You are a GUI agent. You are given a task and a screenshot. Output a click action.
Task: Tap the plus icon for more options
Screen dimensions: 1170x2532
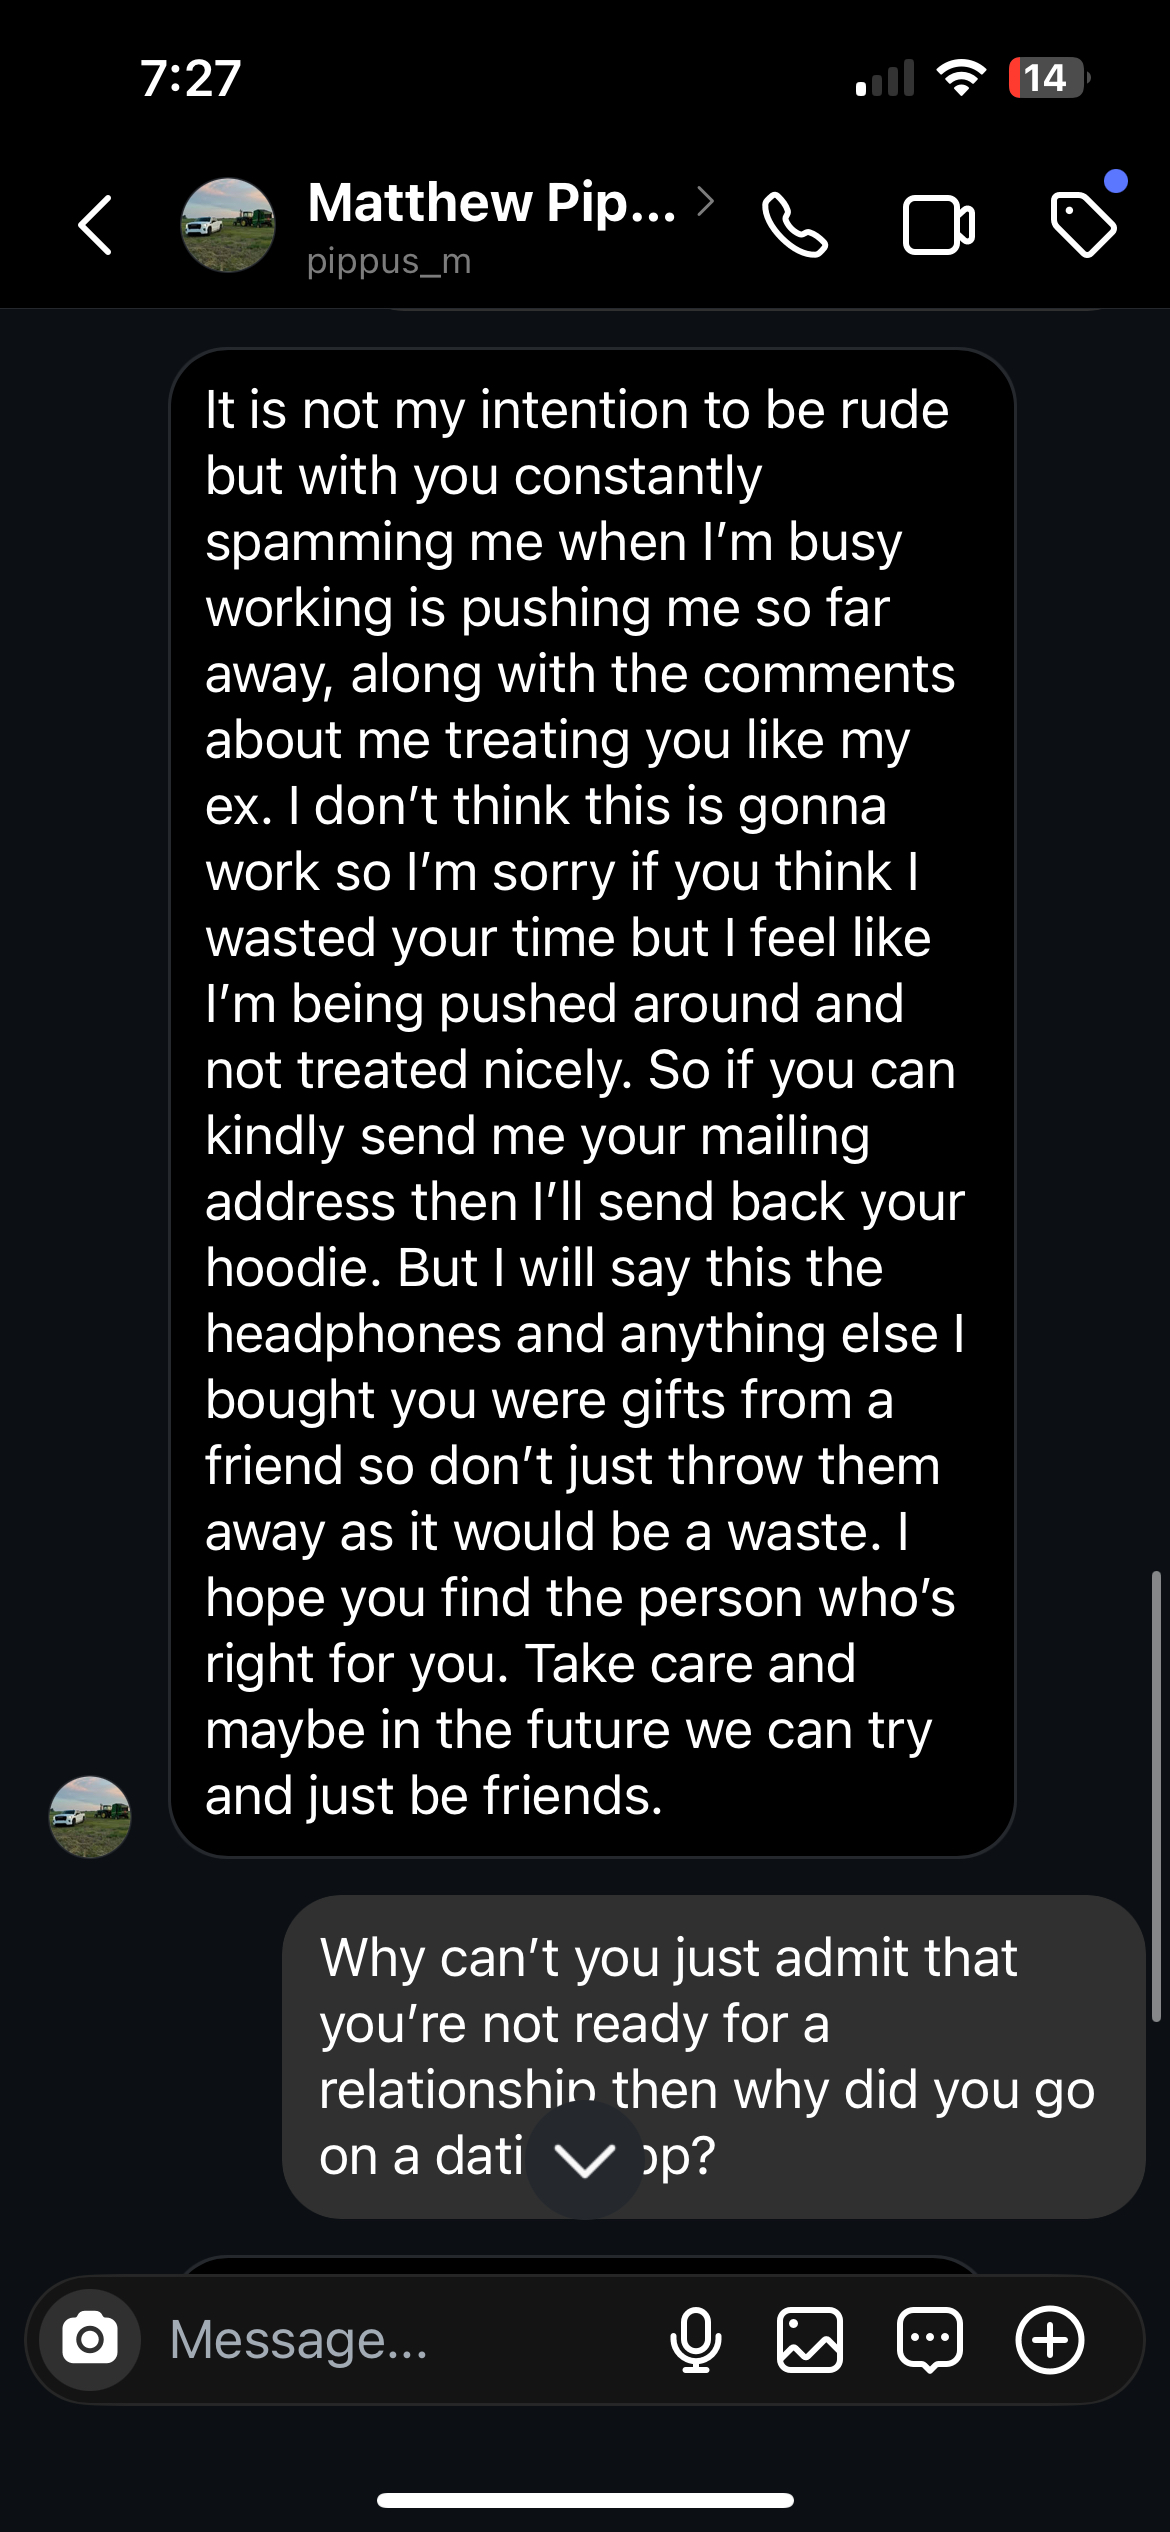1049,2339
